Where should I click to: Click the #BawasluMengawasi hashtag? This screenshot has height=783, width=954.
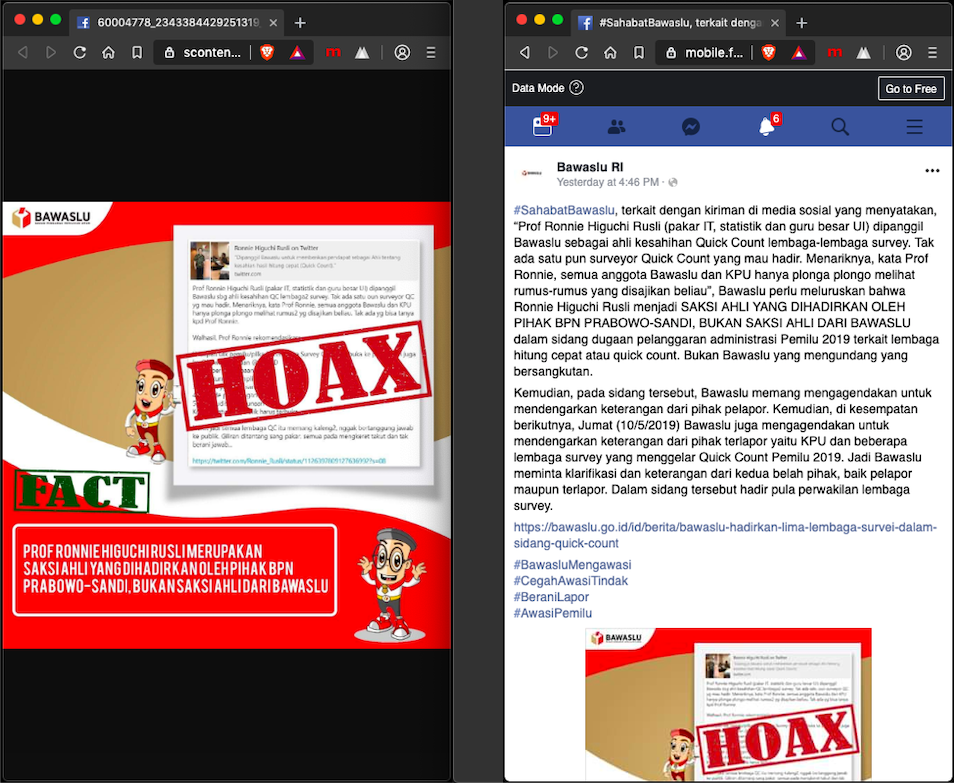(x=571, y=564)
